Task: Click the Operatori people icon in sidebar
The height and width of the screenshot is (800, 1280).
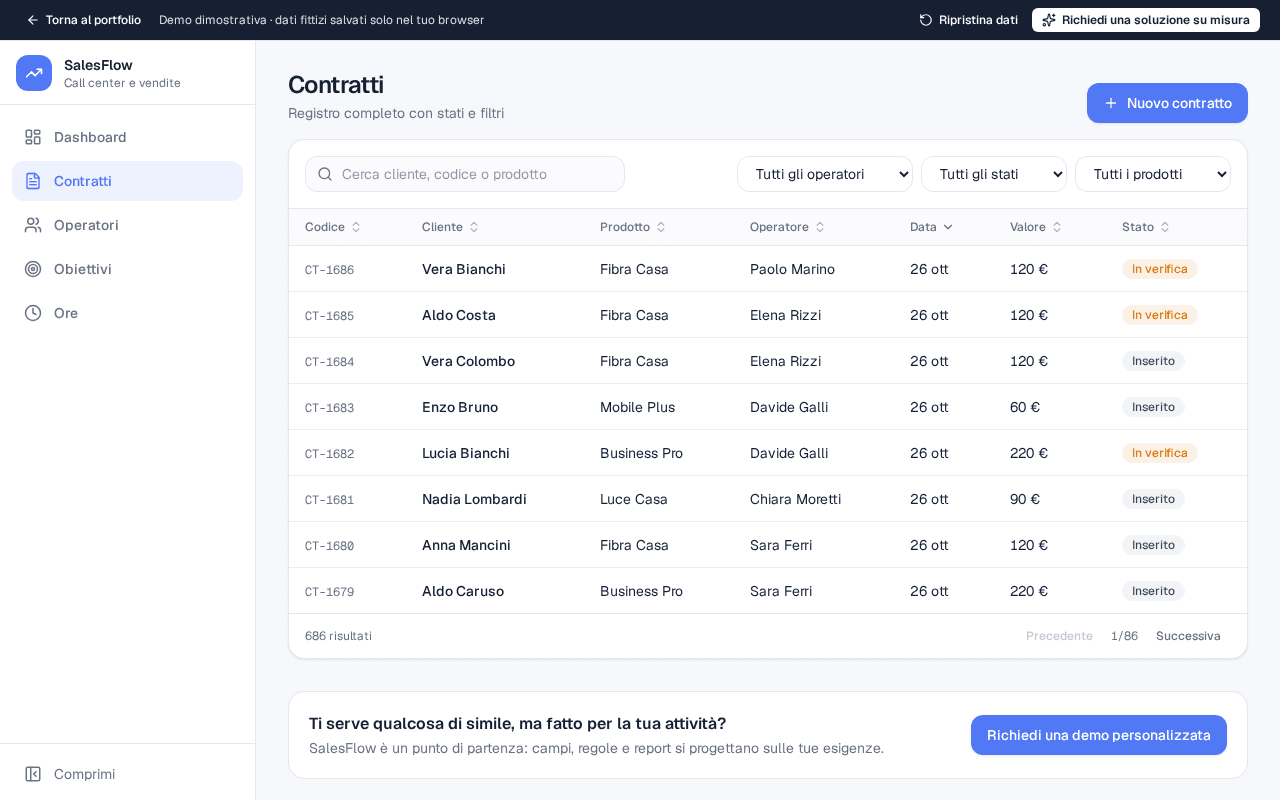Action: click(x=33, y=225)
